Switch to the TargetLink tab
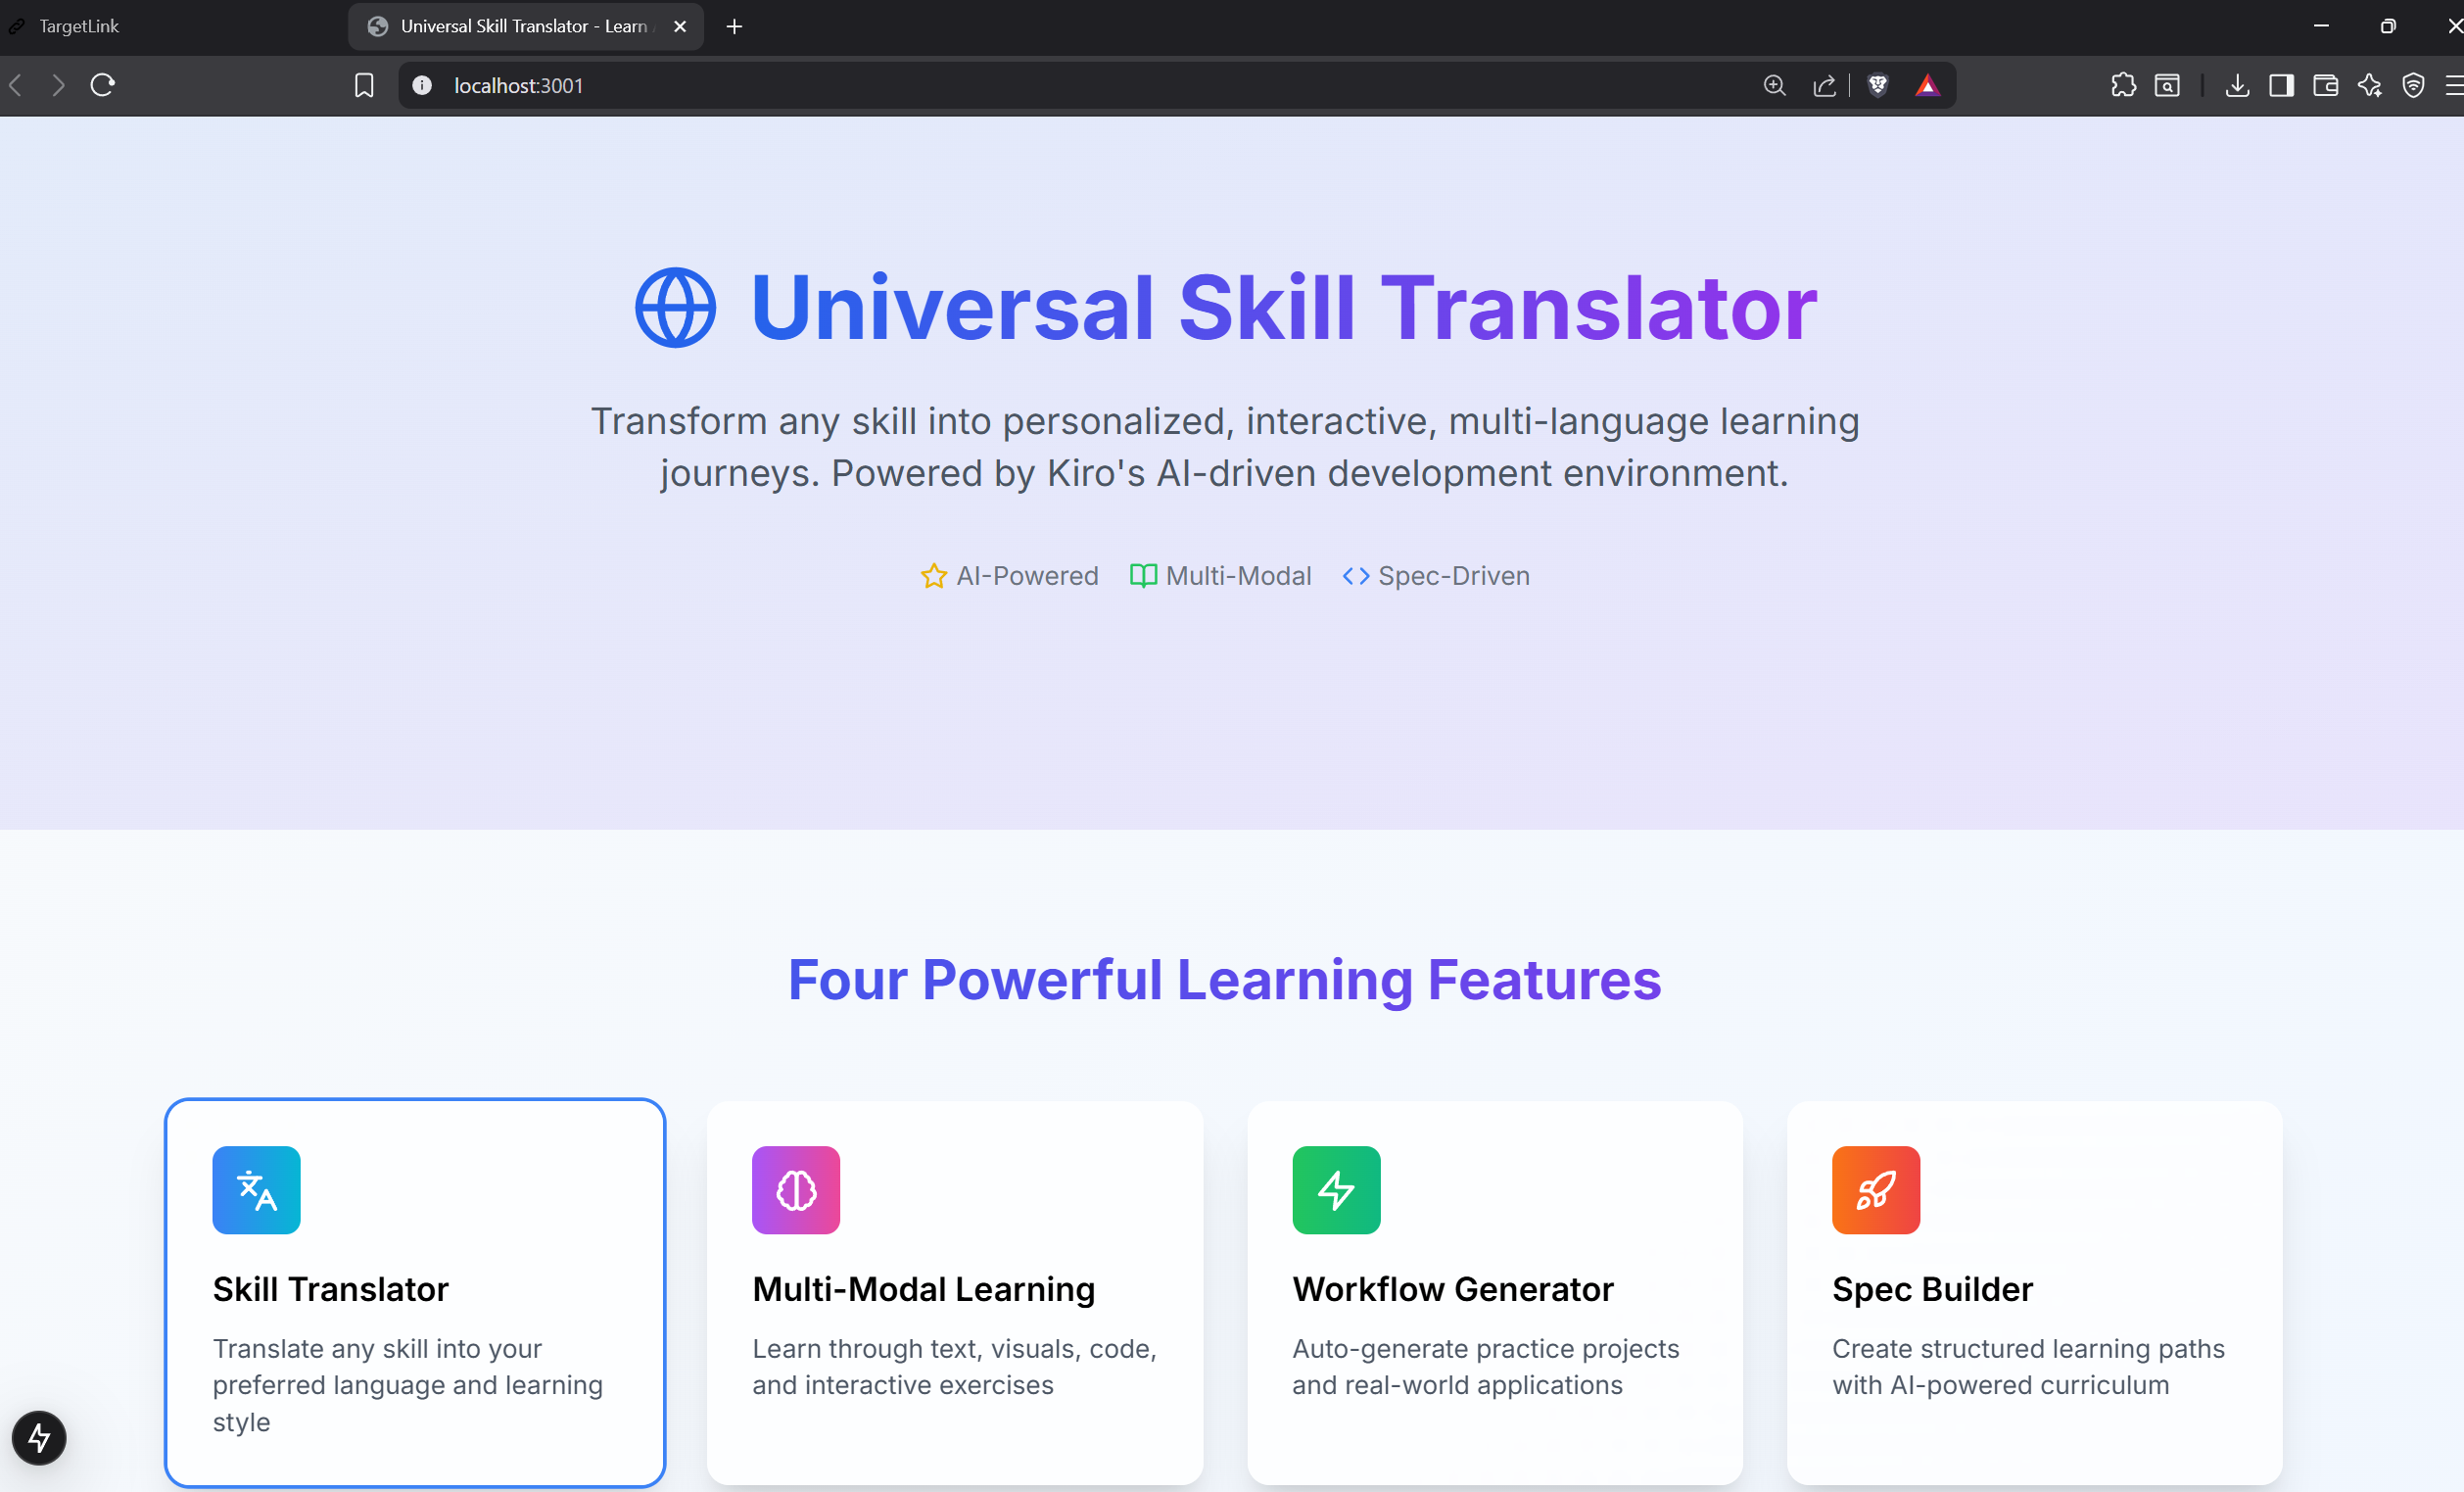The width and height of the screenshot is (2464, 1492). (x=80, y=26)
